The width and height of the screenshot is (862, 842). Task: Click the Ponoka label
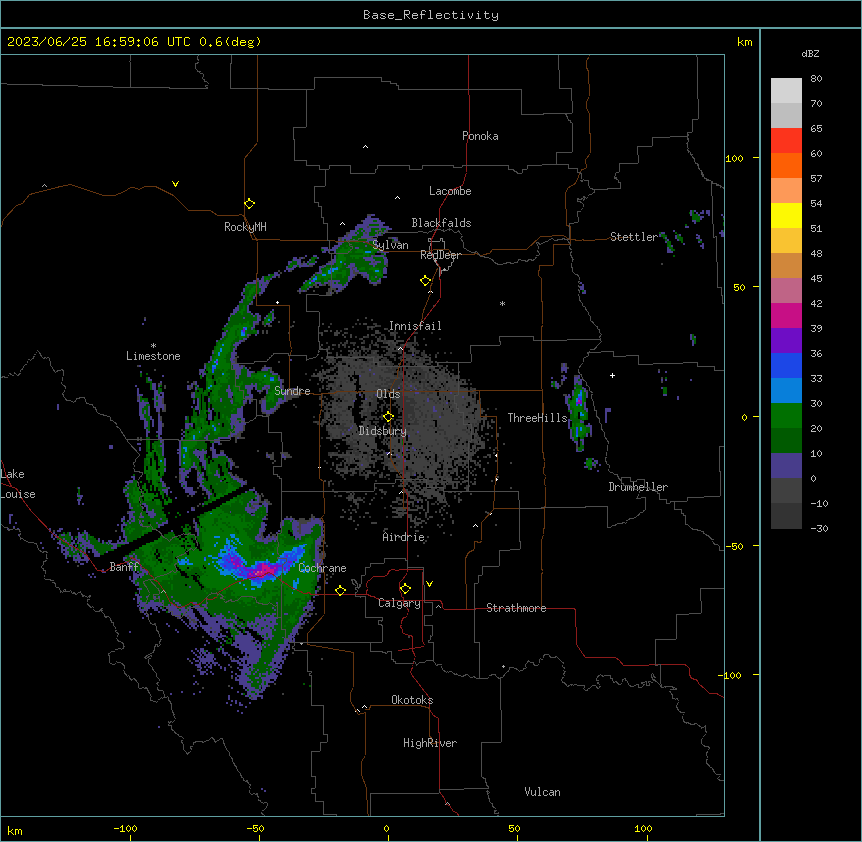480,136
